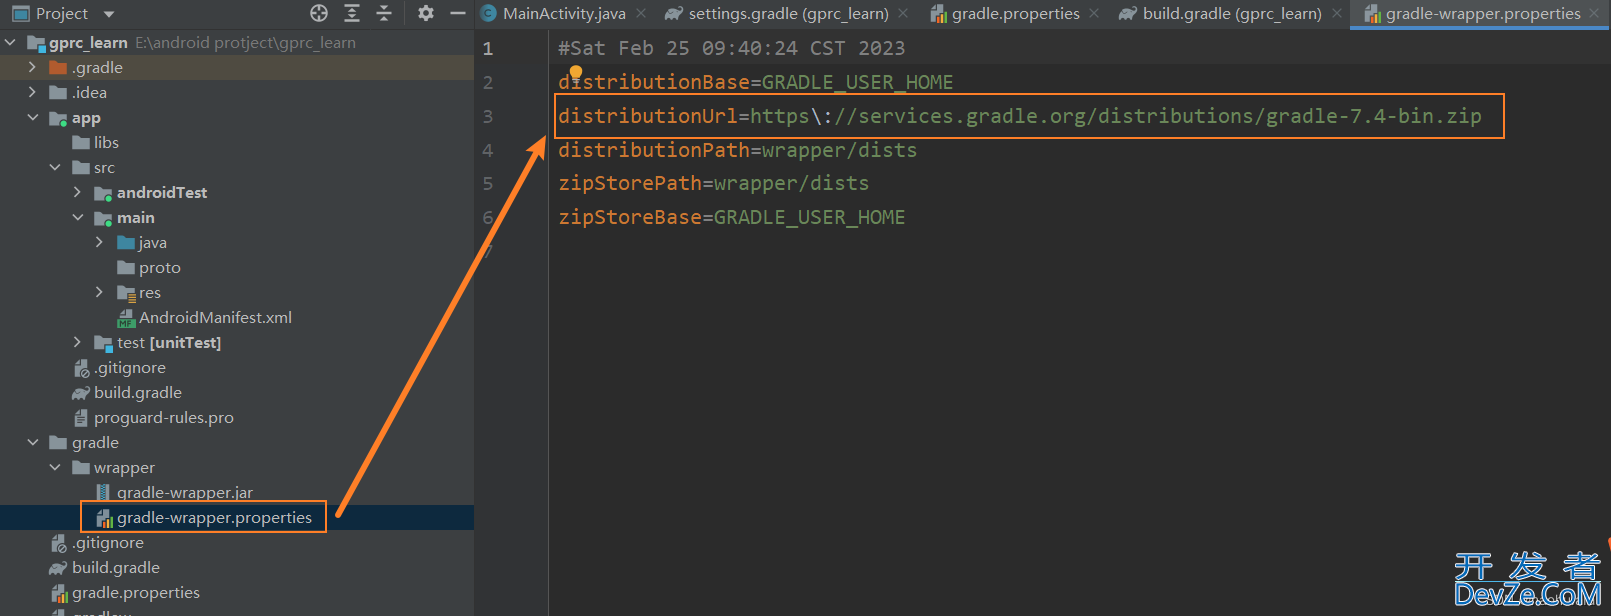Switch to build.gradle (gprc_learn) tab
This screenshot has height=616, width=1611.
pos(1232,13)
